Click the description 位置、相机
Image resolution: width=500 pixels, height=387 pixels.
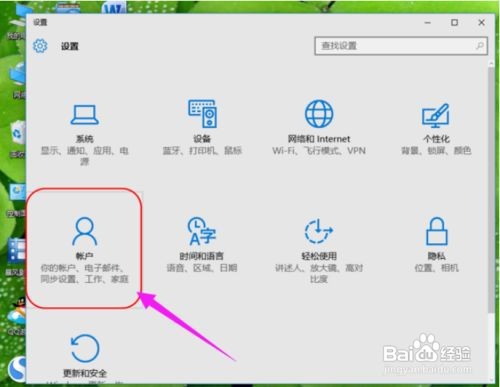436,268
